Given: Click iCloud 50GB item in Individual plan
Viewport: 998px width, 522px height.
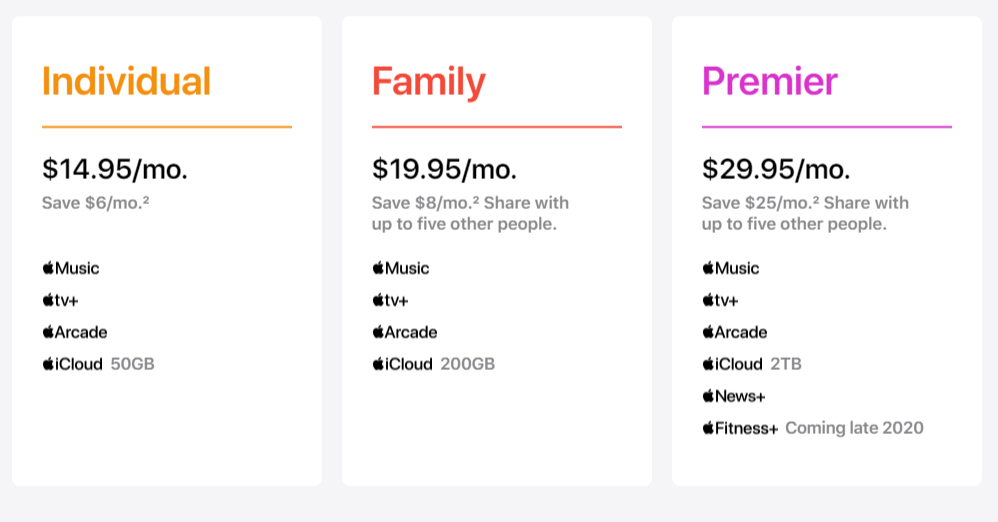Looking at the screenshot, I should (x=98, y=364).
